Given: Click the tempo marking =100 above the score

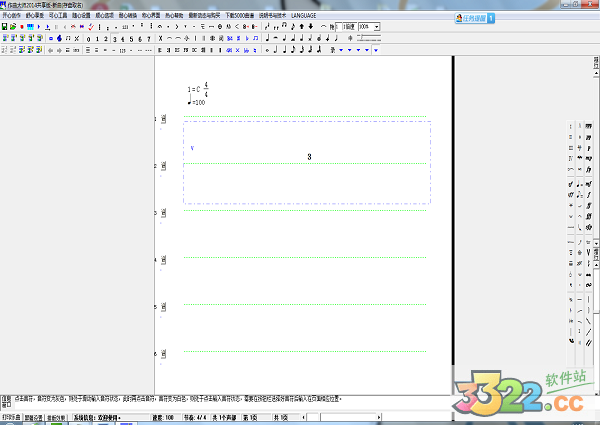Looking at the screenshot, I should tap(197, 101).
